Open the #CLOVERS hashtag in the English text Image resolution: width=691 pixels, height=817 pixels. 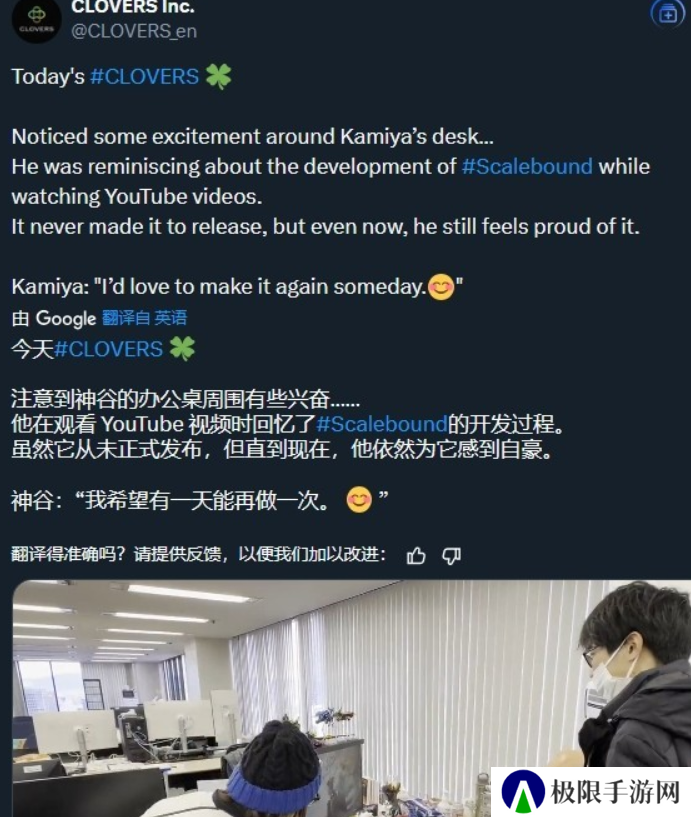click(x=144, y=77)
